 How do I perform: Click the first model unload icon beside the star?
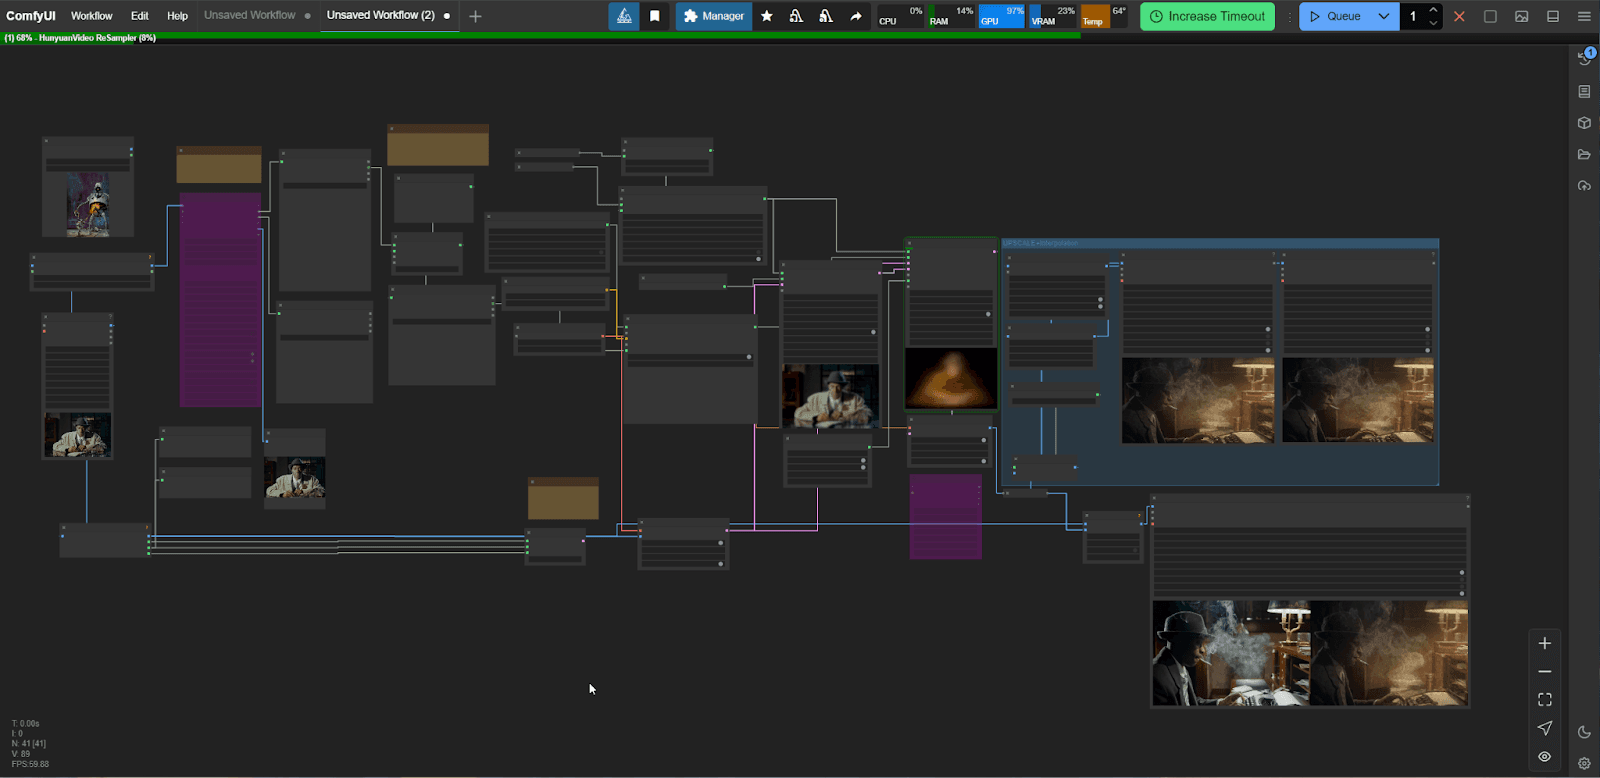point(796,16)
